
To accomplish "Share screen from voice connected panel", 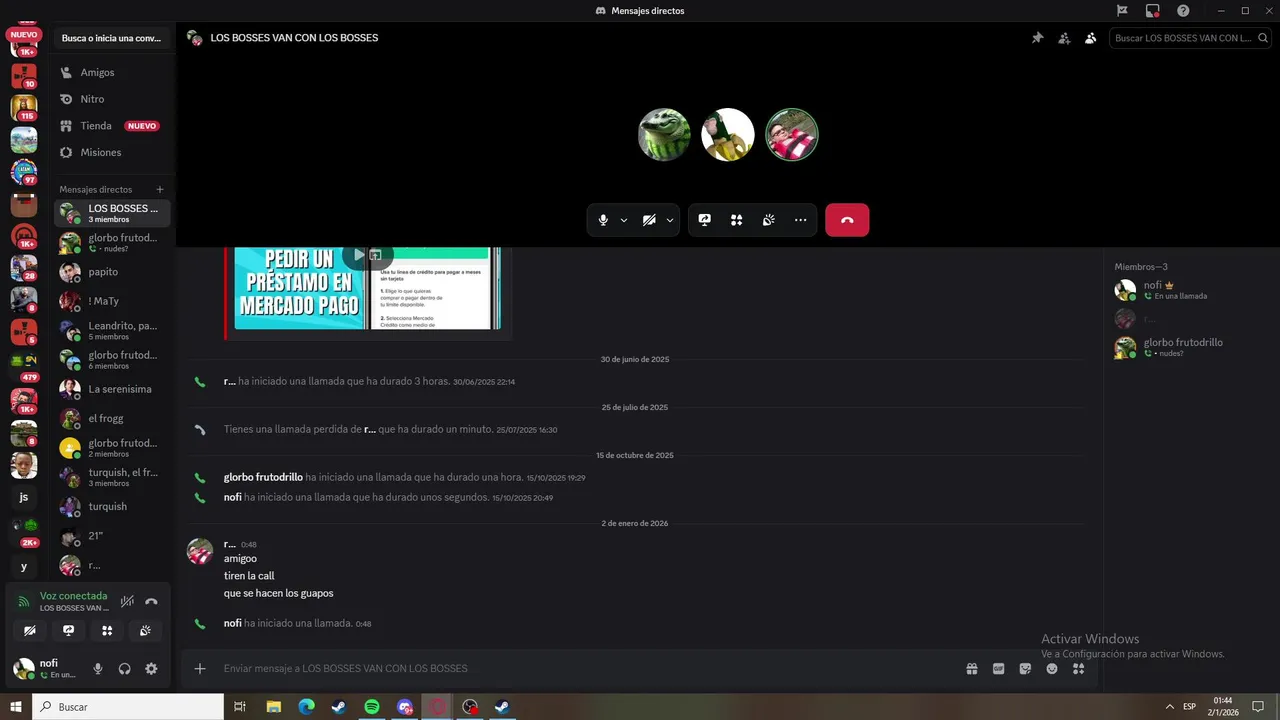I will [x=68, y=630].
